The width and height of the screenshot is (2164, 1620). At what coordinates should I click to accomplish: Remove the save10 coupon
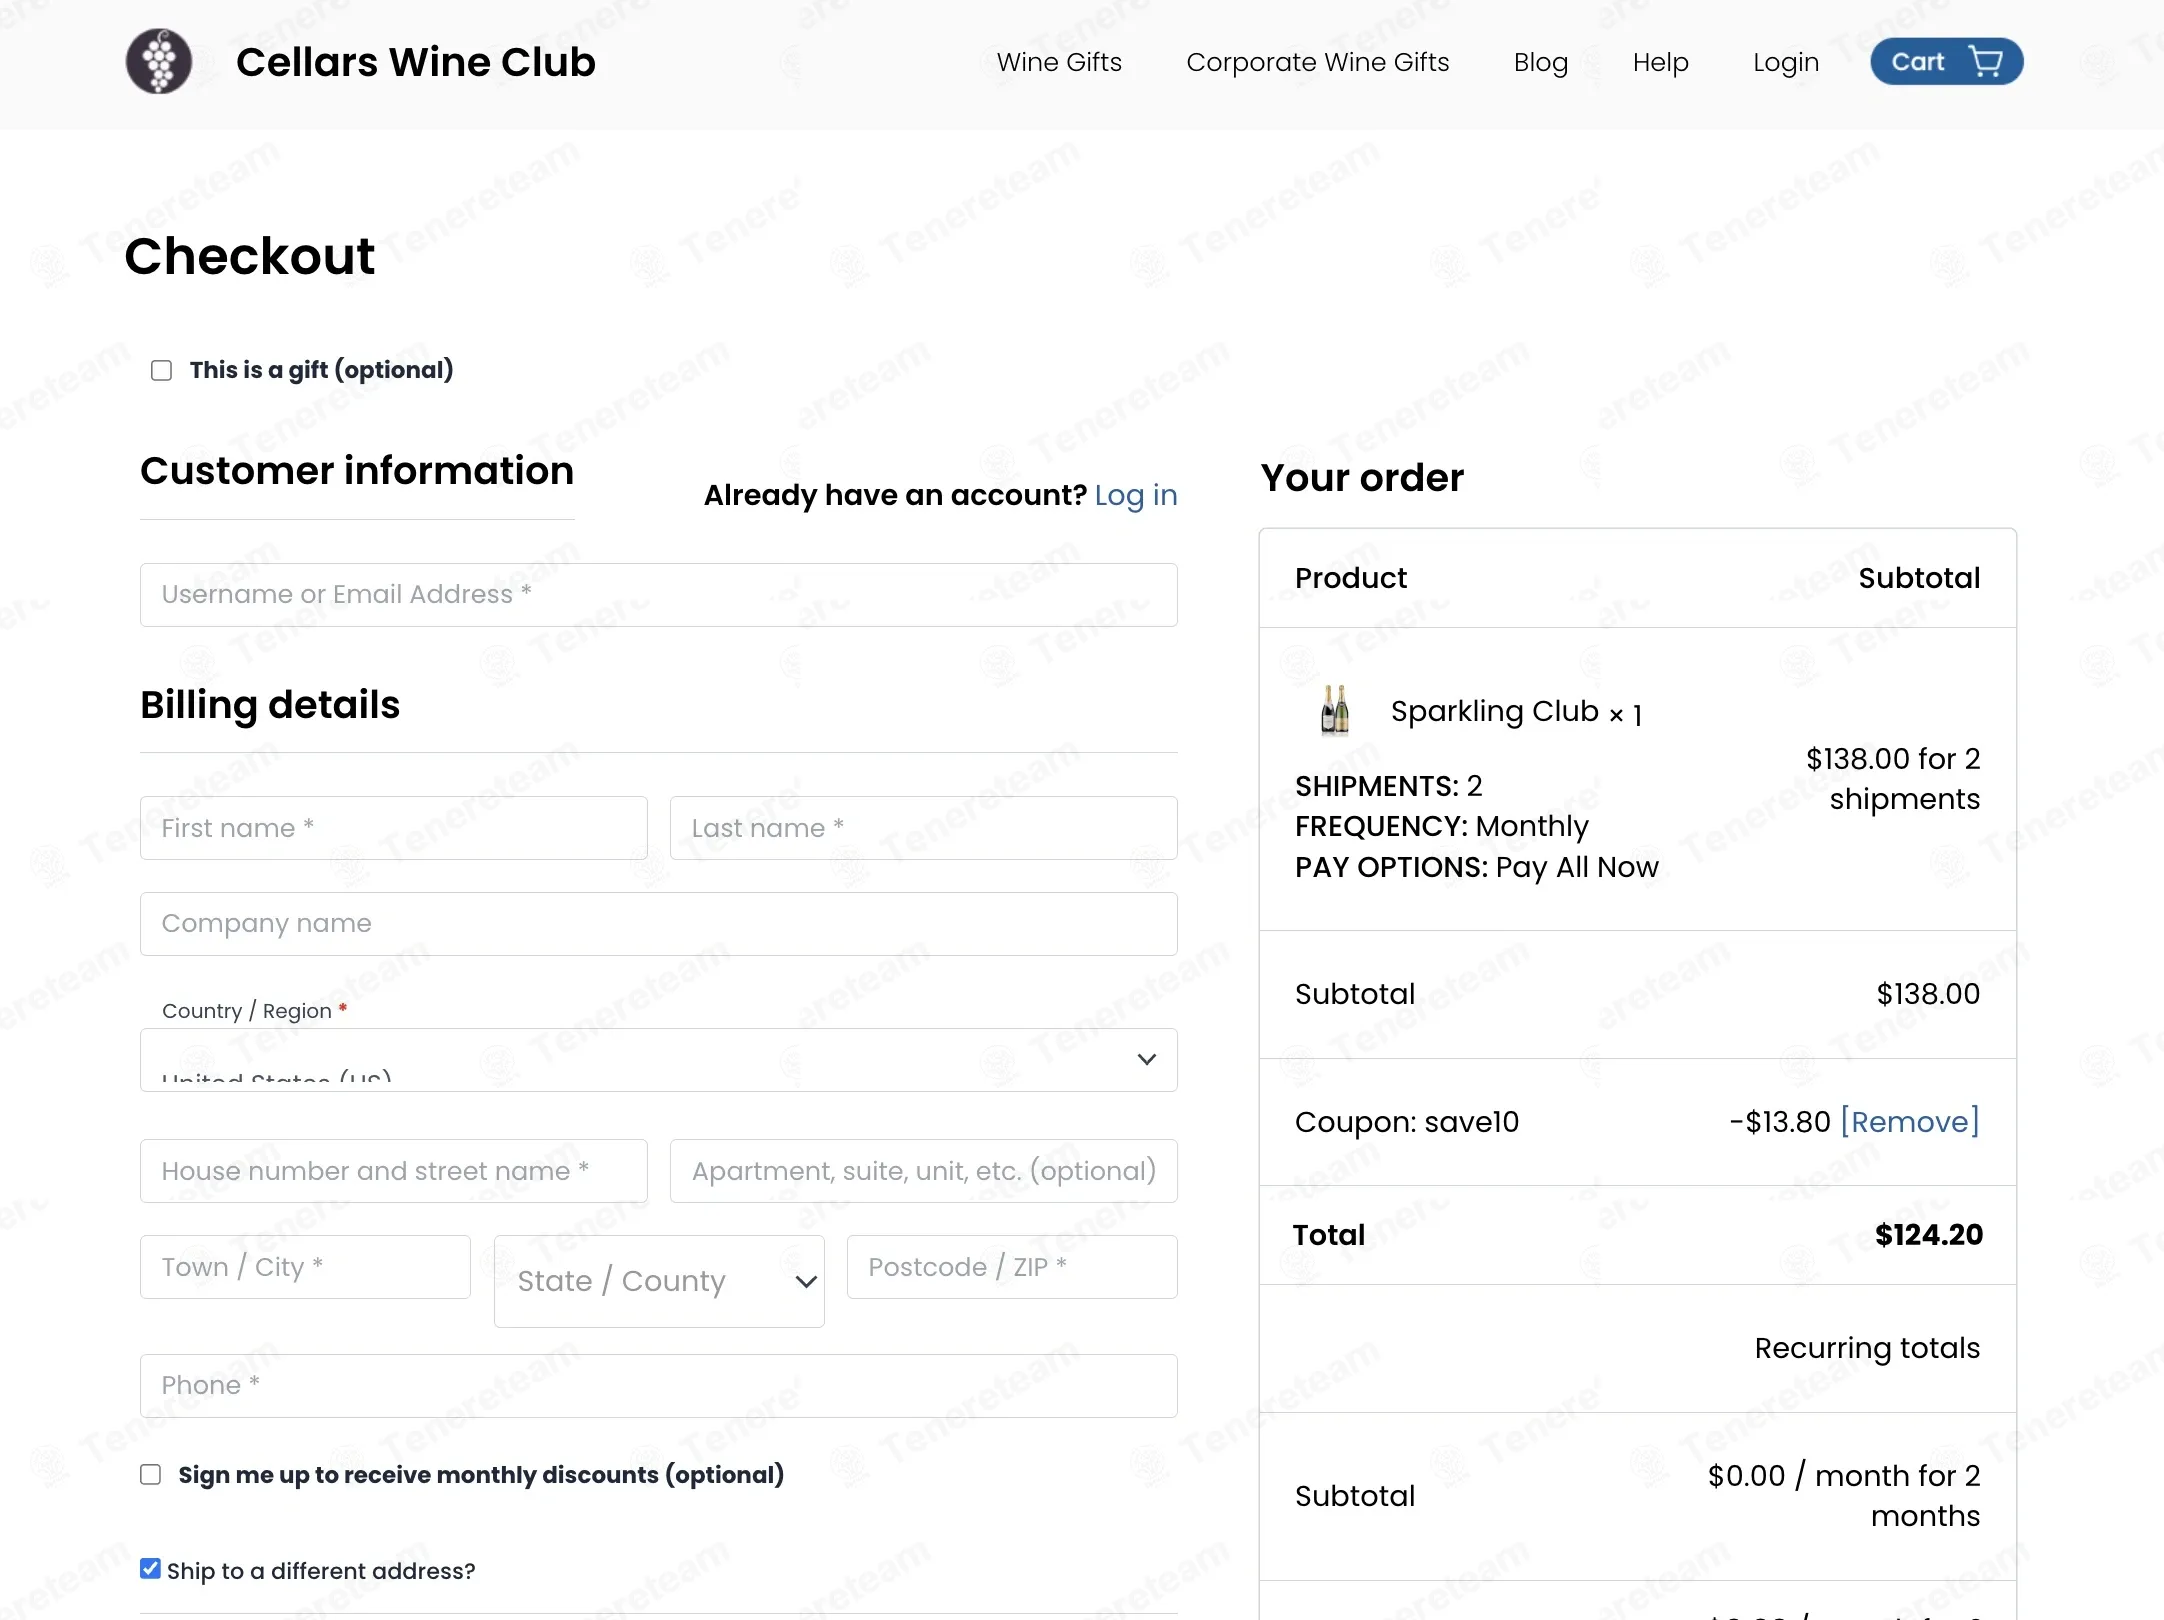click(x=1910, y=1122)
